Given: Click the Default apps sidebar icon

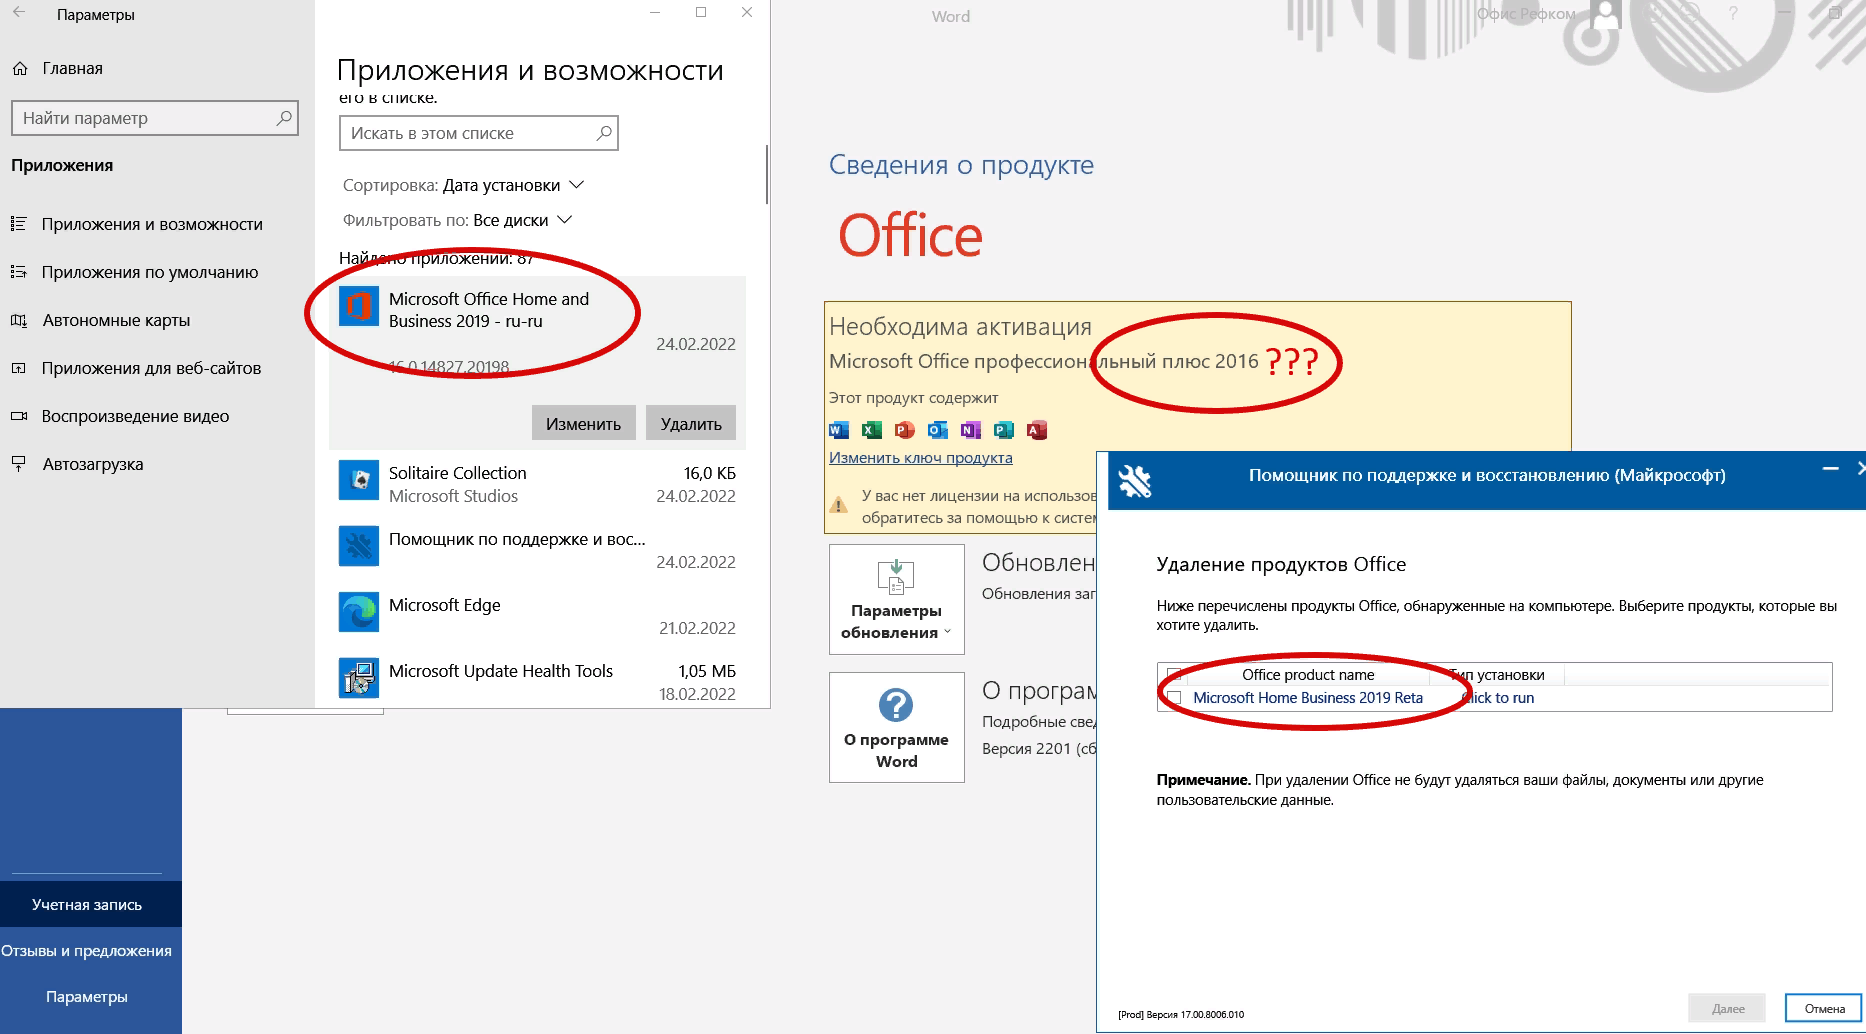Looking at the screenshot, I should tap(18, 272).
